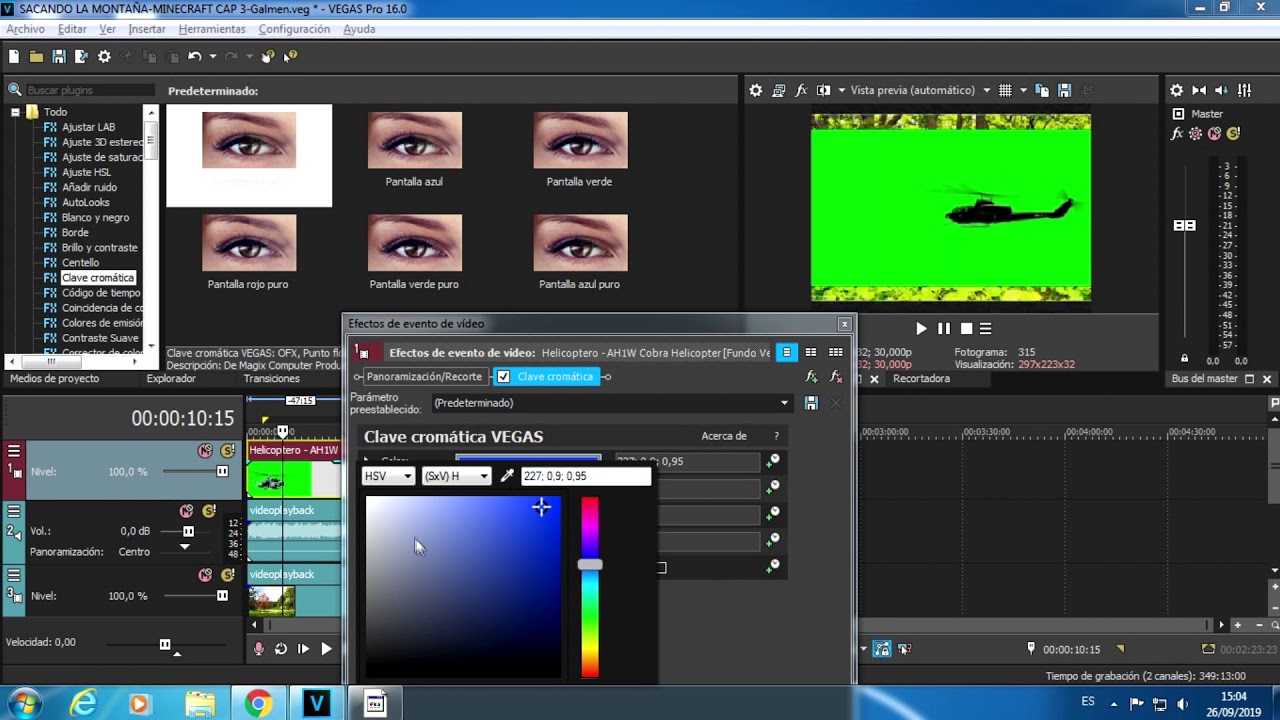Switch to the Transiciones tab
Image resolution: width=1280 pixels, height=720 pixels.
coord(272,379)
